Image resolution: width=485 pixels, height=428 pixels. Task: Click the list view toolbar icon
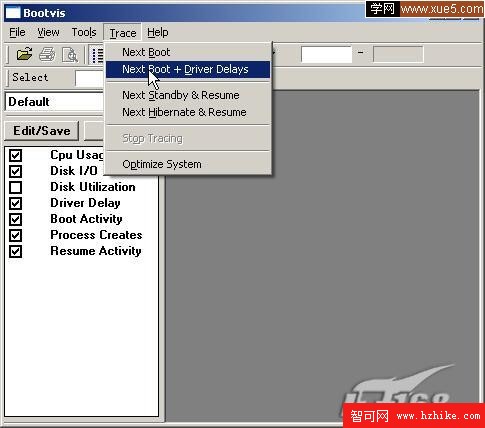[x=97, y=55]
